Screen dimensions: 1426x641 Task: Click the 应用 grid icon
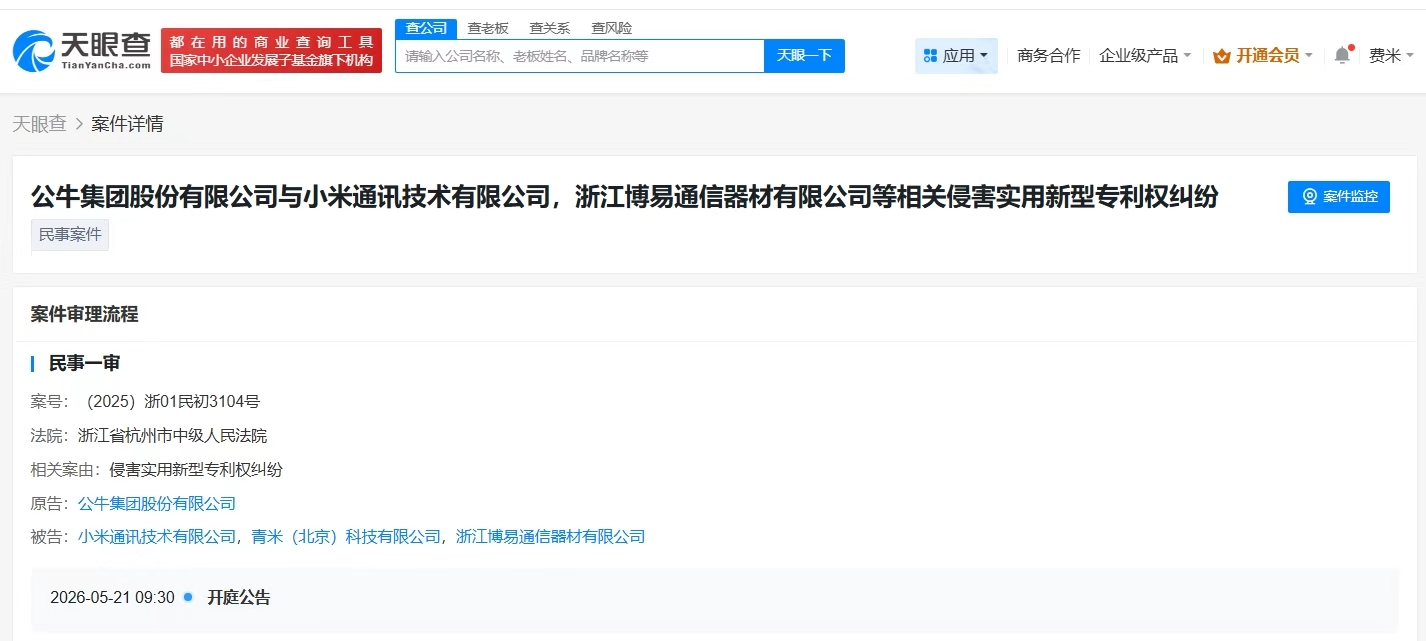click(x=930, y=56)
